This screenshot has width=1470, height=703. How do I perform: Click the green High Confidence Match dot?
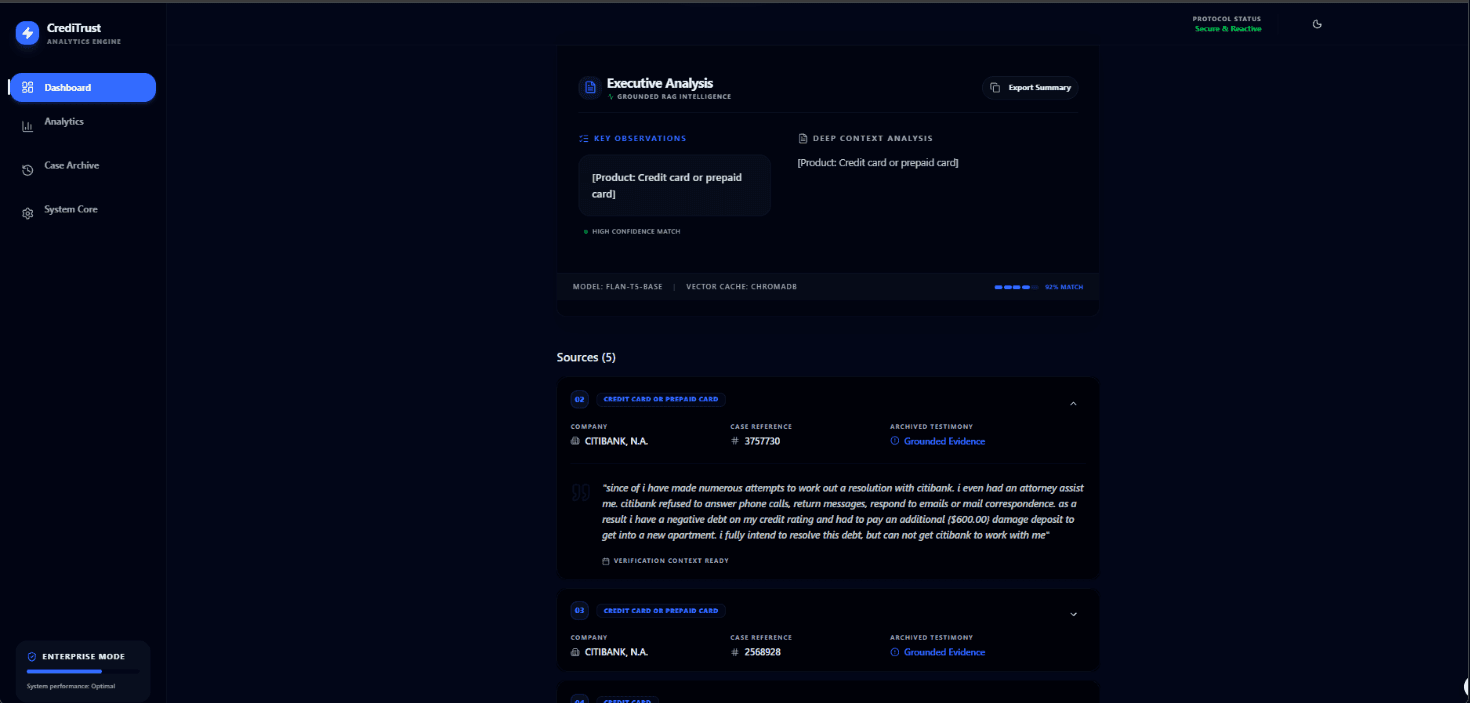(586, 231)
